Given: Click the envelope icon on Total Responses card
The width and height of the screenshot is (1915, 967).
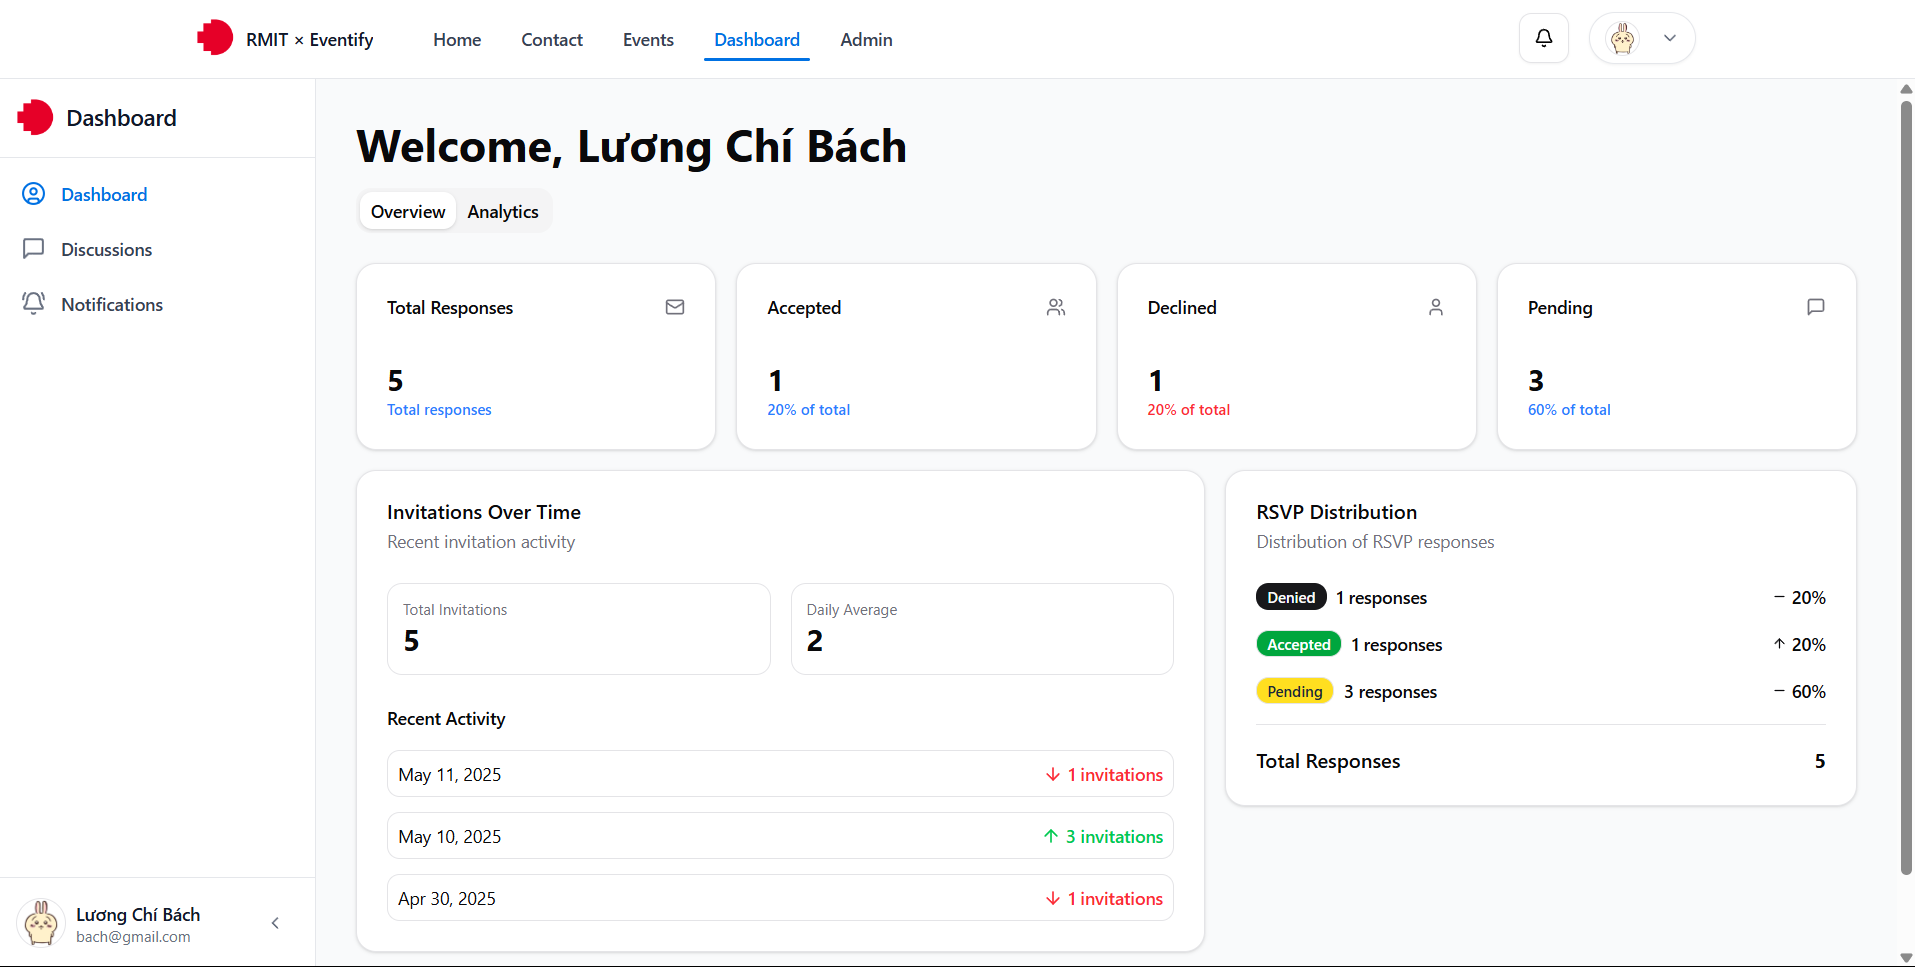Looking at the screenshot, I should pyautogui.click(x=675, y=307).
